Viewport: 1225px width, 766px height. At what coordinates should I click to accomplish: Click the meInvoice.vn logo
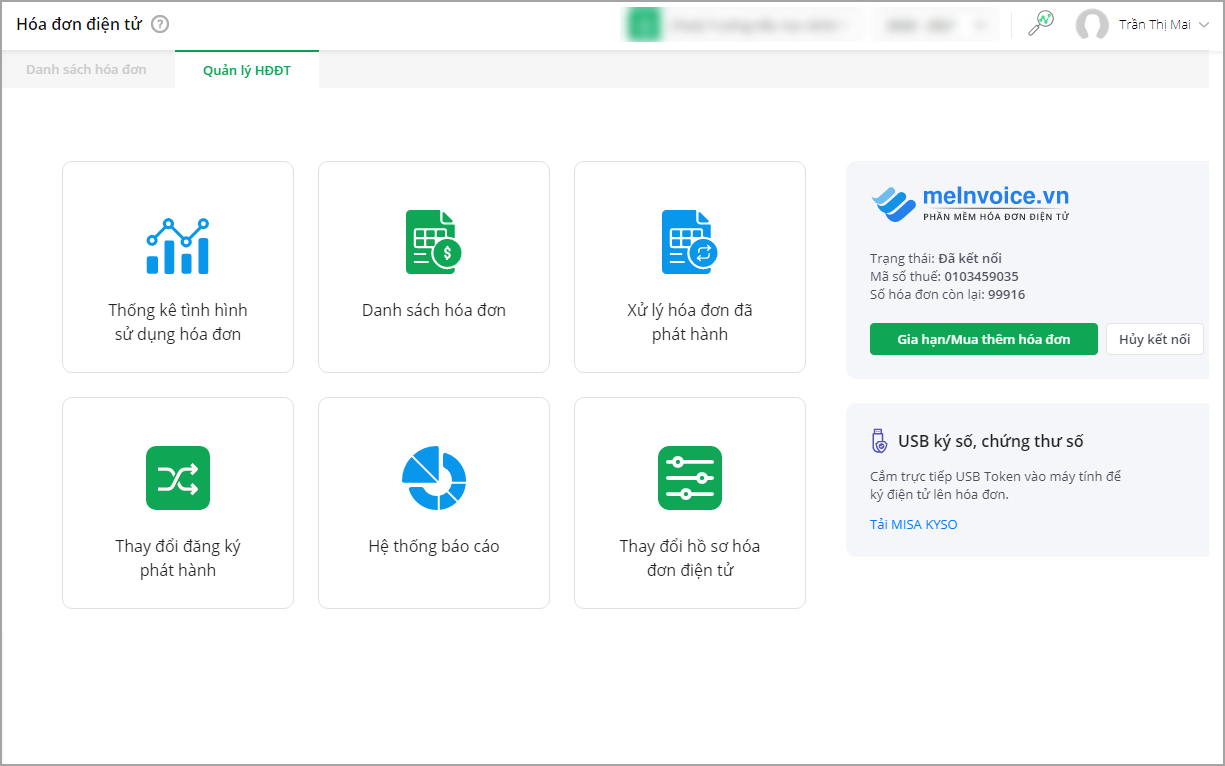pyautogui.click(x=970, y=203)
